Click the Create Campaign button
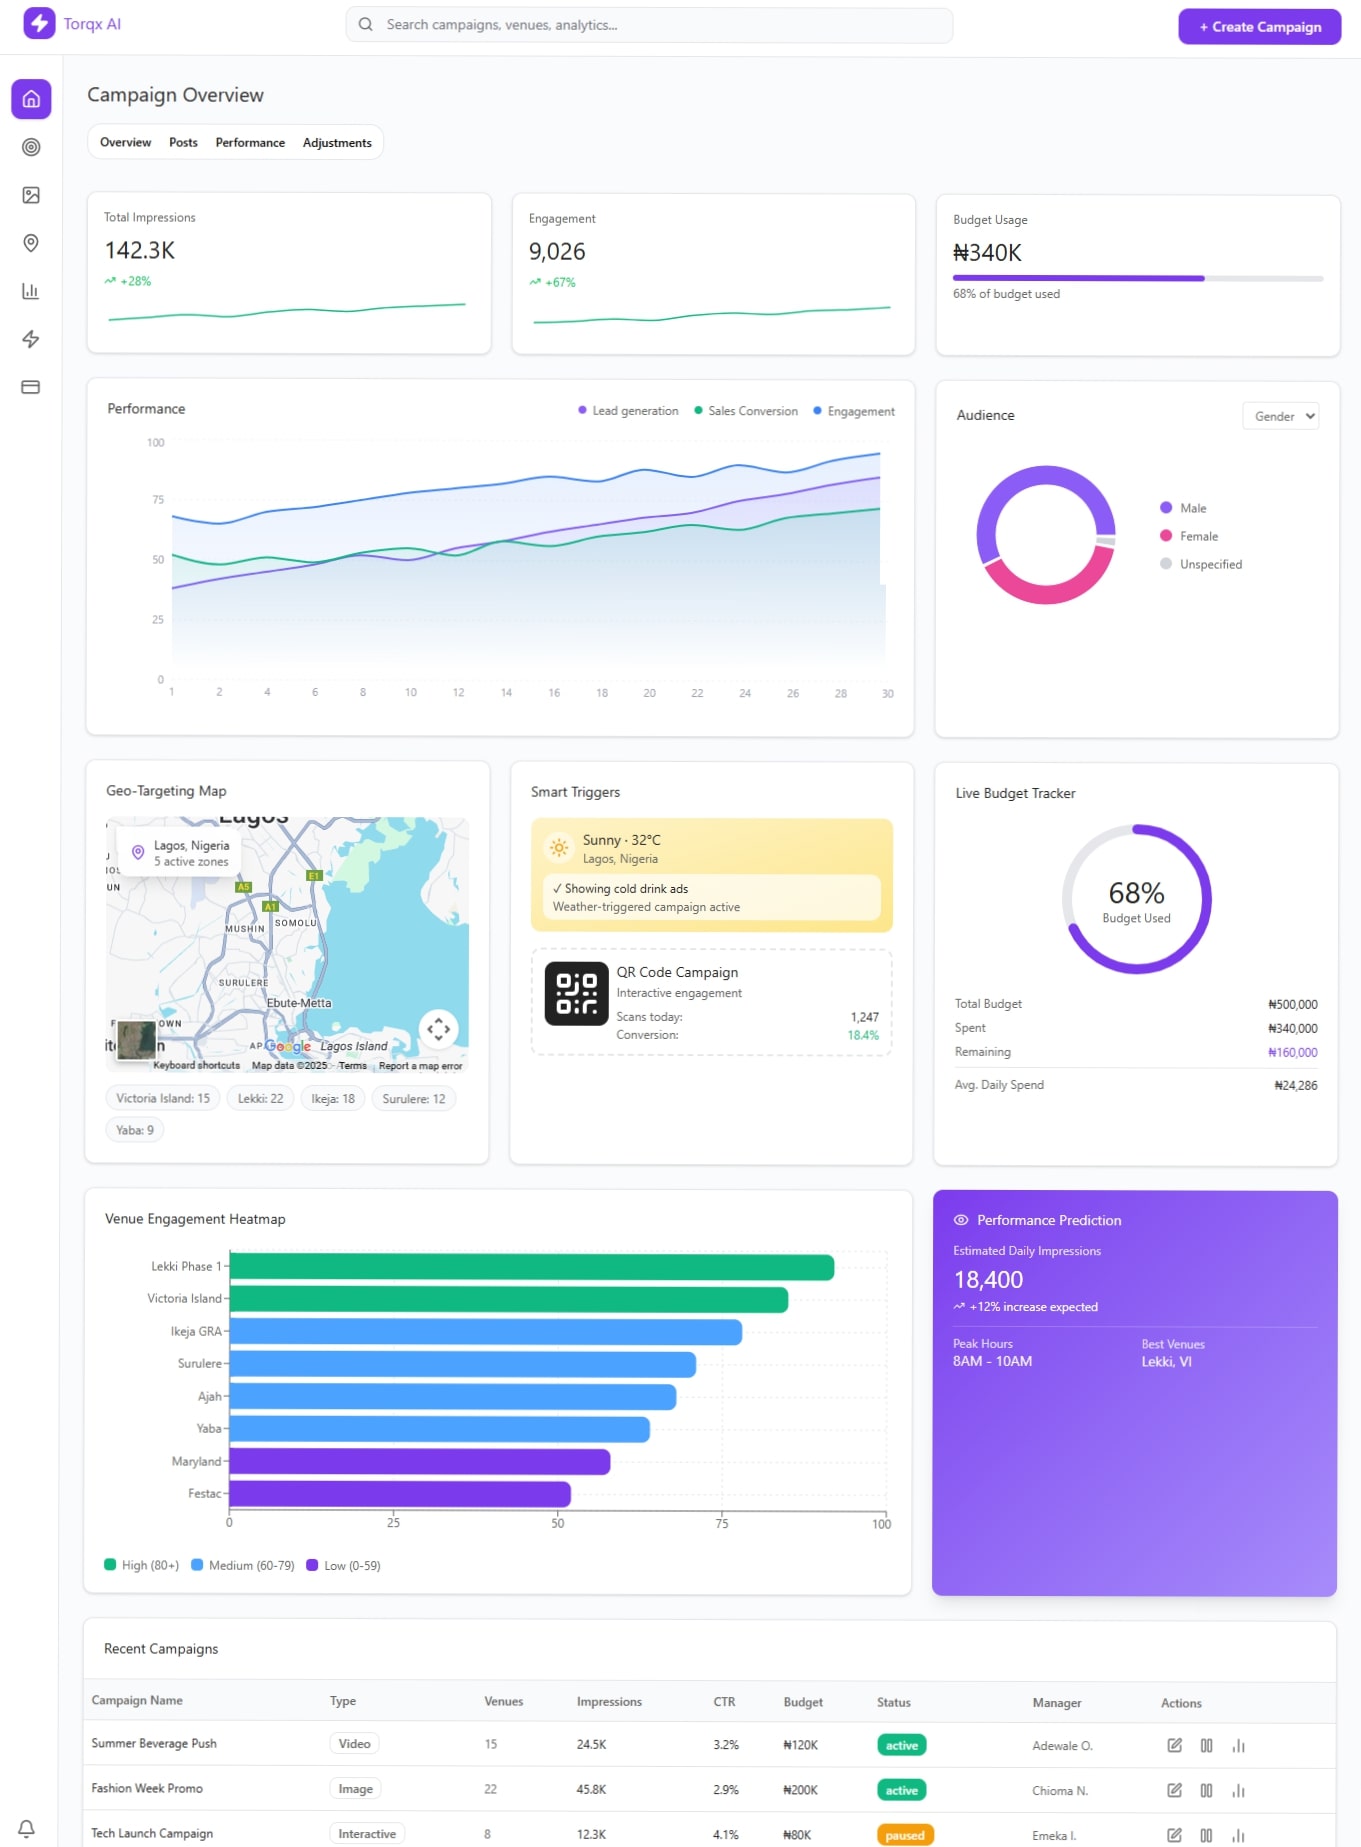The height and width of the screenshot is (1847, 1361). pos(1259,27)
